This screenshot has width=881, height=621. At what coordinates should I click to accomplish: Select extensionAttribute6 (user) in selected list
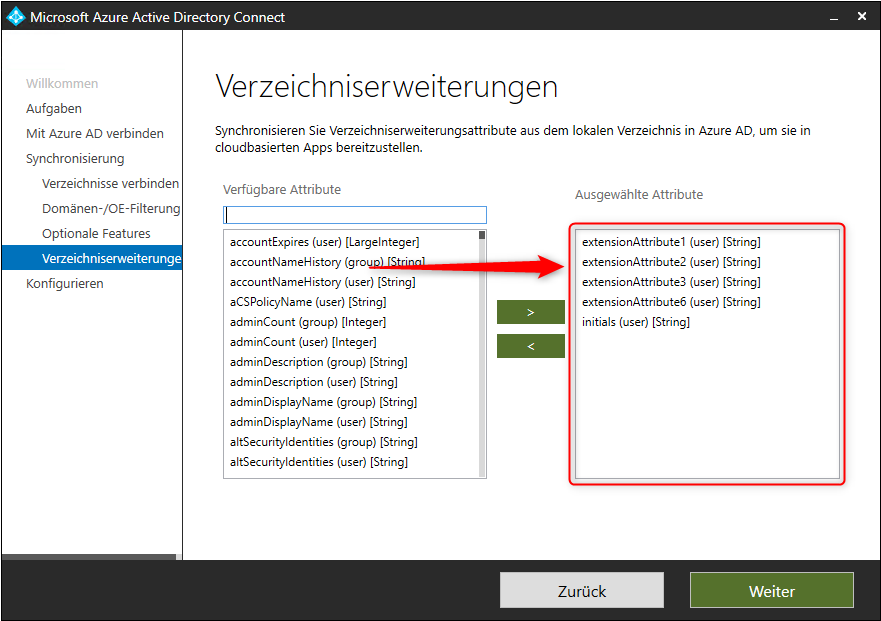pos(670,302)
